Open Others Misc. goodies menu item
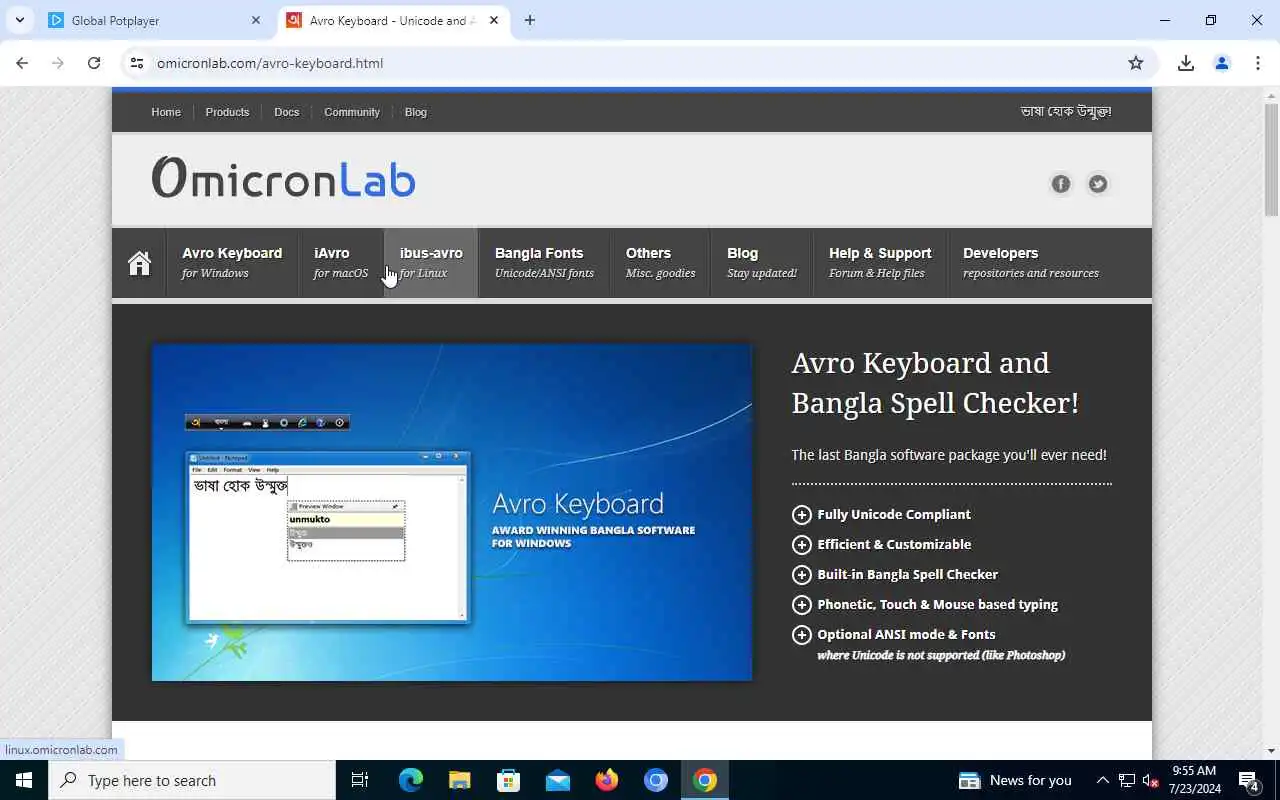The width and height of the screenshot is (1280, 800). (x=660, y=263)
